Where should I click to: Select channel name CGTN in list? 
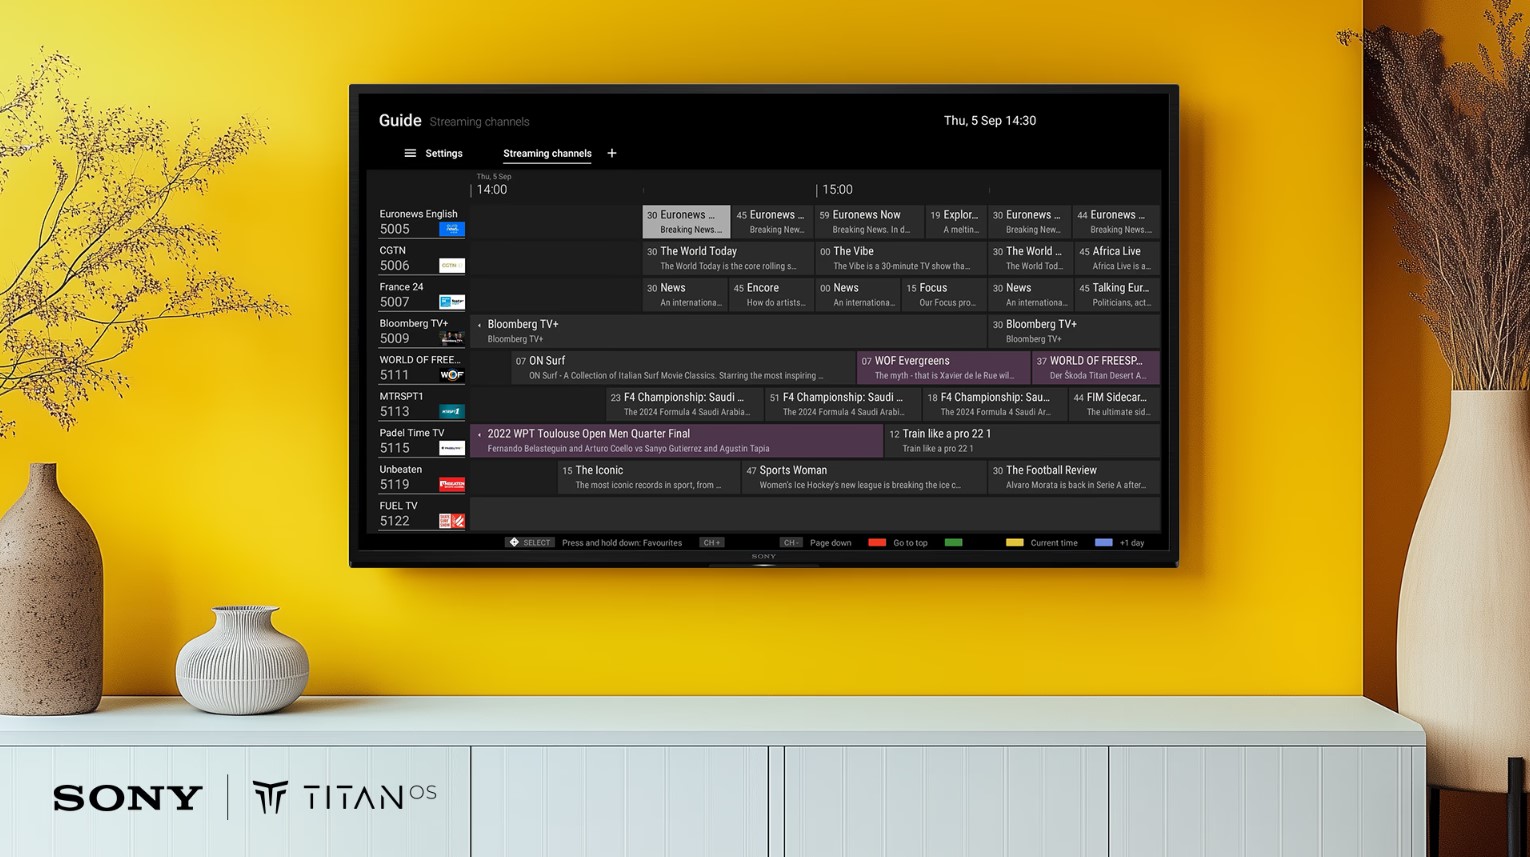(393, 250)
